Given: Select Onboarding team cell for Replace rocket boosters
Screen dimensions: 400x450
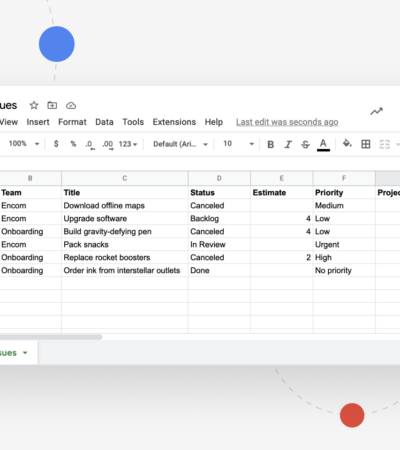Looking at the screenshot, I should 30,257.
